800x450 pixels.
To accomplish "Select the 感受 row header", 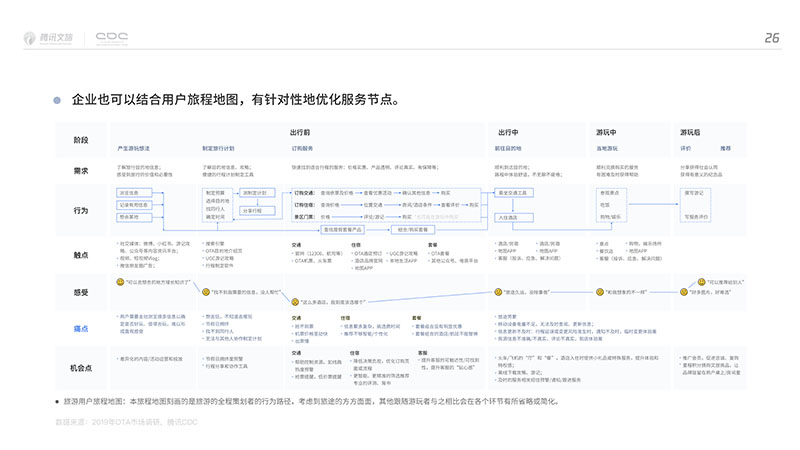I will coord(81,292).
